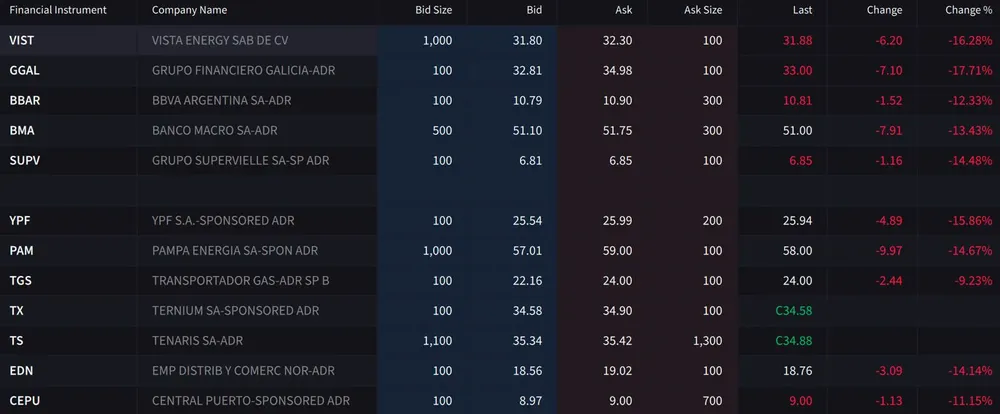Viewport: 1000px width, 414px height.
Task: Click the bid price 10.79 for BBAR
Action: click(x=527, y=101)
